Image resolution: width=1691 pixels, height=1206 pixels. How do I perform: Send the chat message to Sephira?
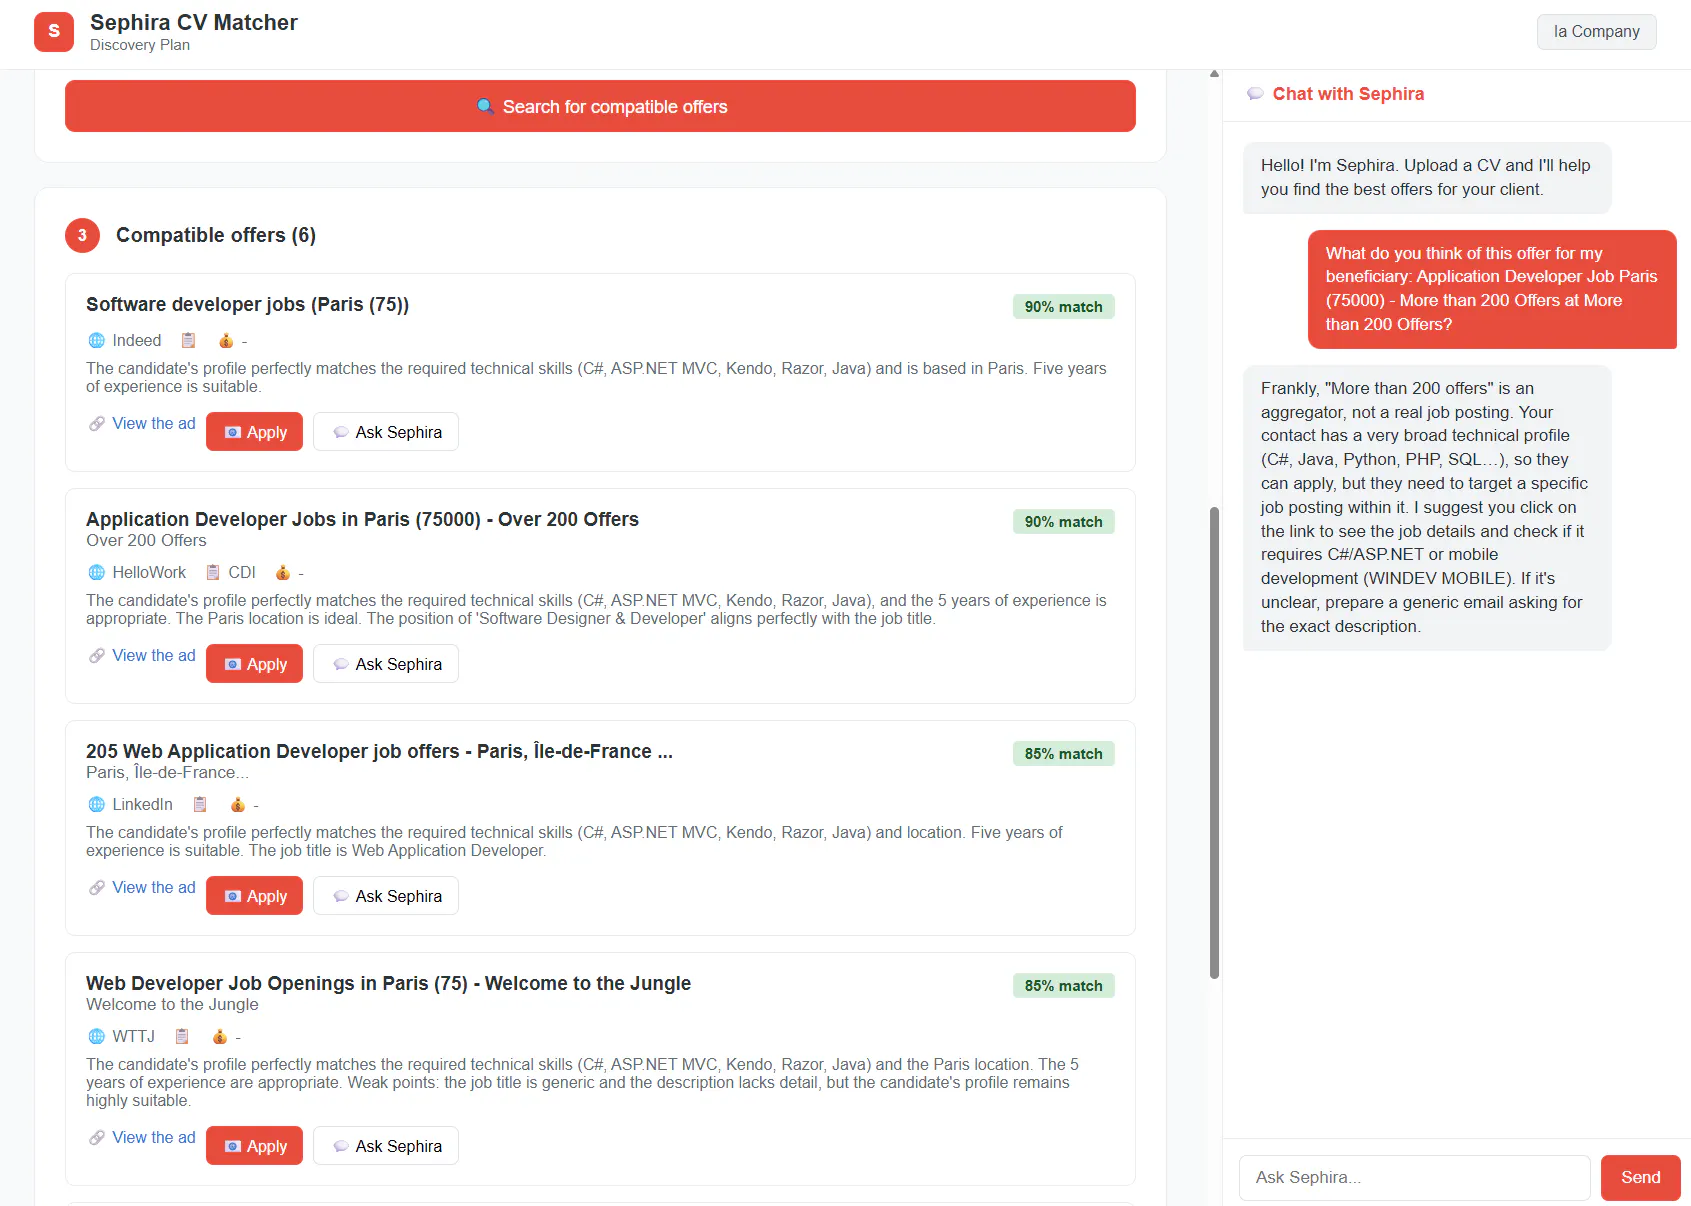click(x=1640, y=1178)
